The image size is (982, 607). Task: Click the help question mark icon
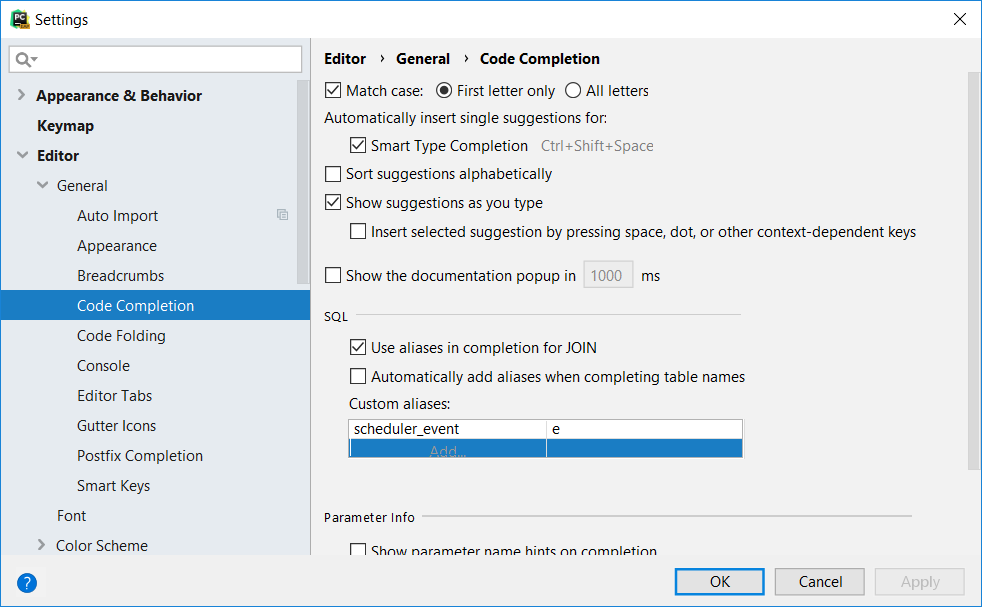pyautogui.click(x=27, y=583)
